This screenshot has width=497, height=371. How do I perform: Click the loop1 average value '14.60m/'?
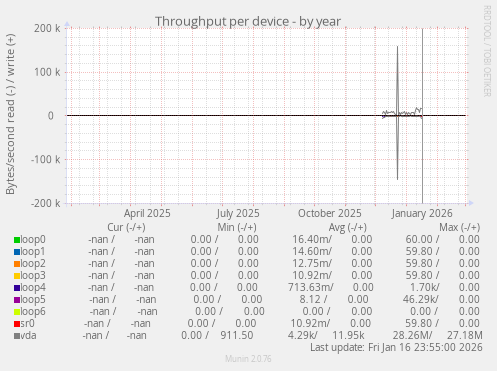tap(312, 251)
